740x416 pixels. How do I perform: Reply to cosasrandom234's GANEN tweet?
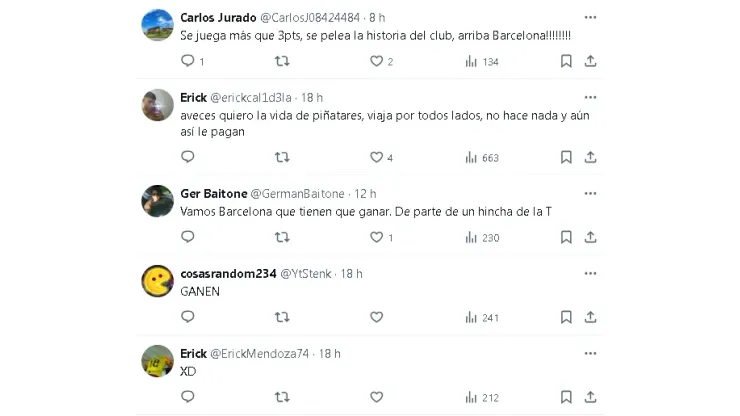[187, 317]
